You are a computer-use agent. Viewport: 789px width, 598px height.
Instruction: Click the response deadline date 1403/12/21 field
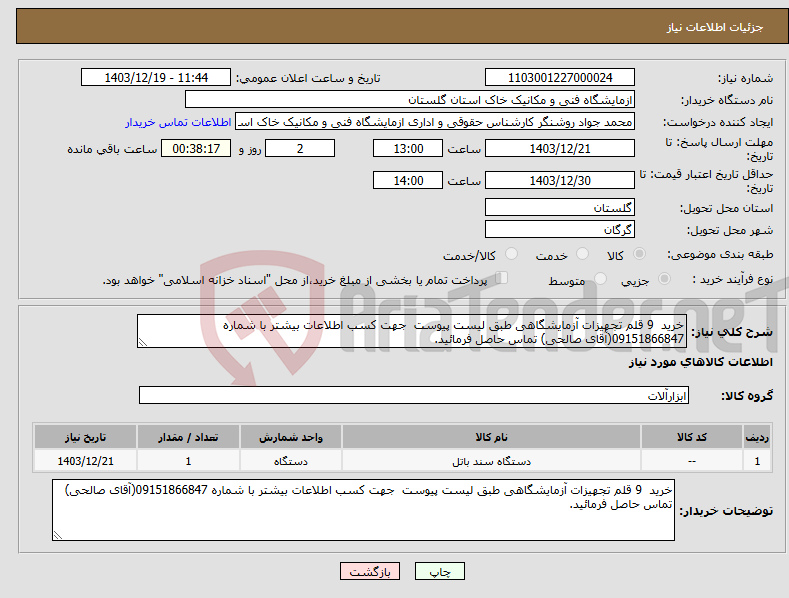pos(560,148)
